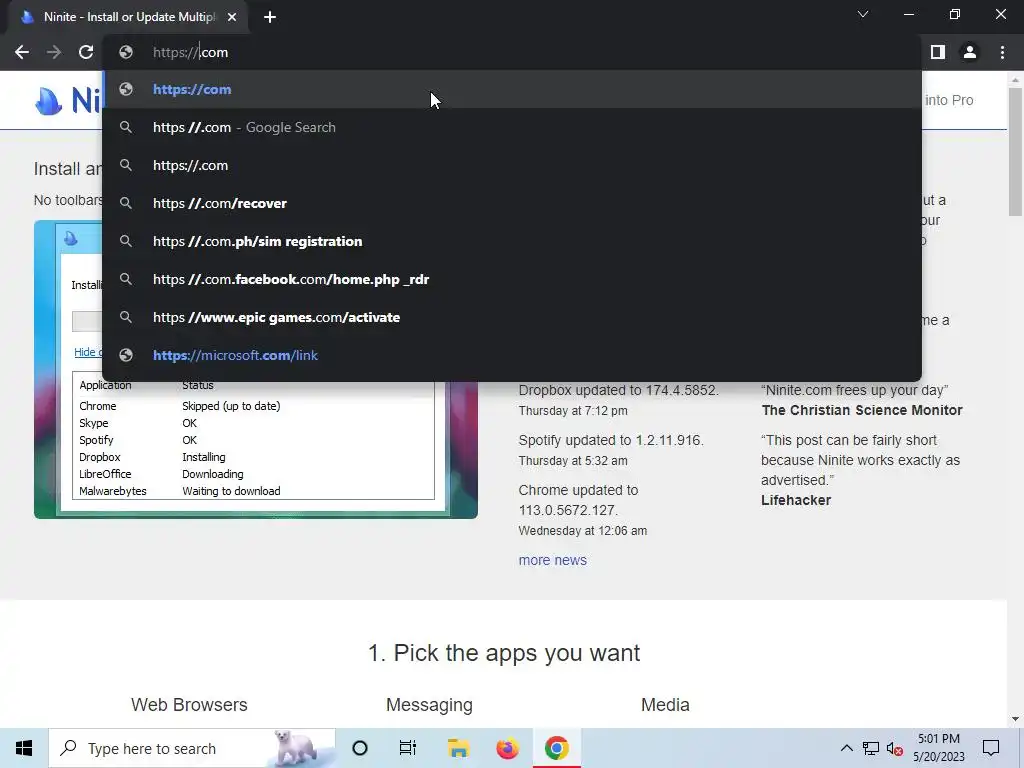The image size is (1024, 768).
Task: Click 'Chrome updated to 113.0.5672.127.' news text
Action: [x=578, y=500]
